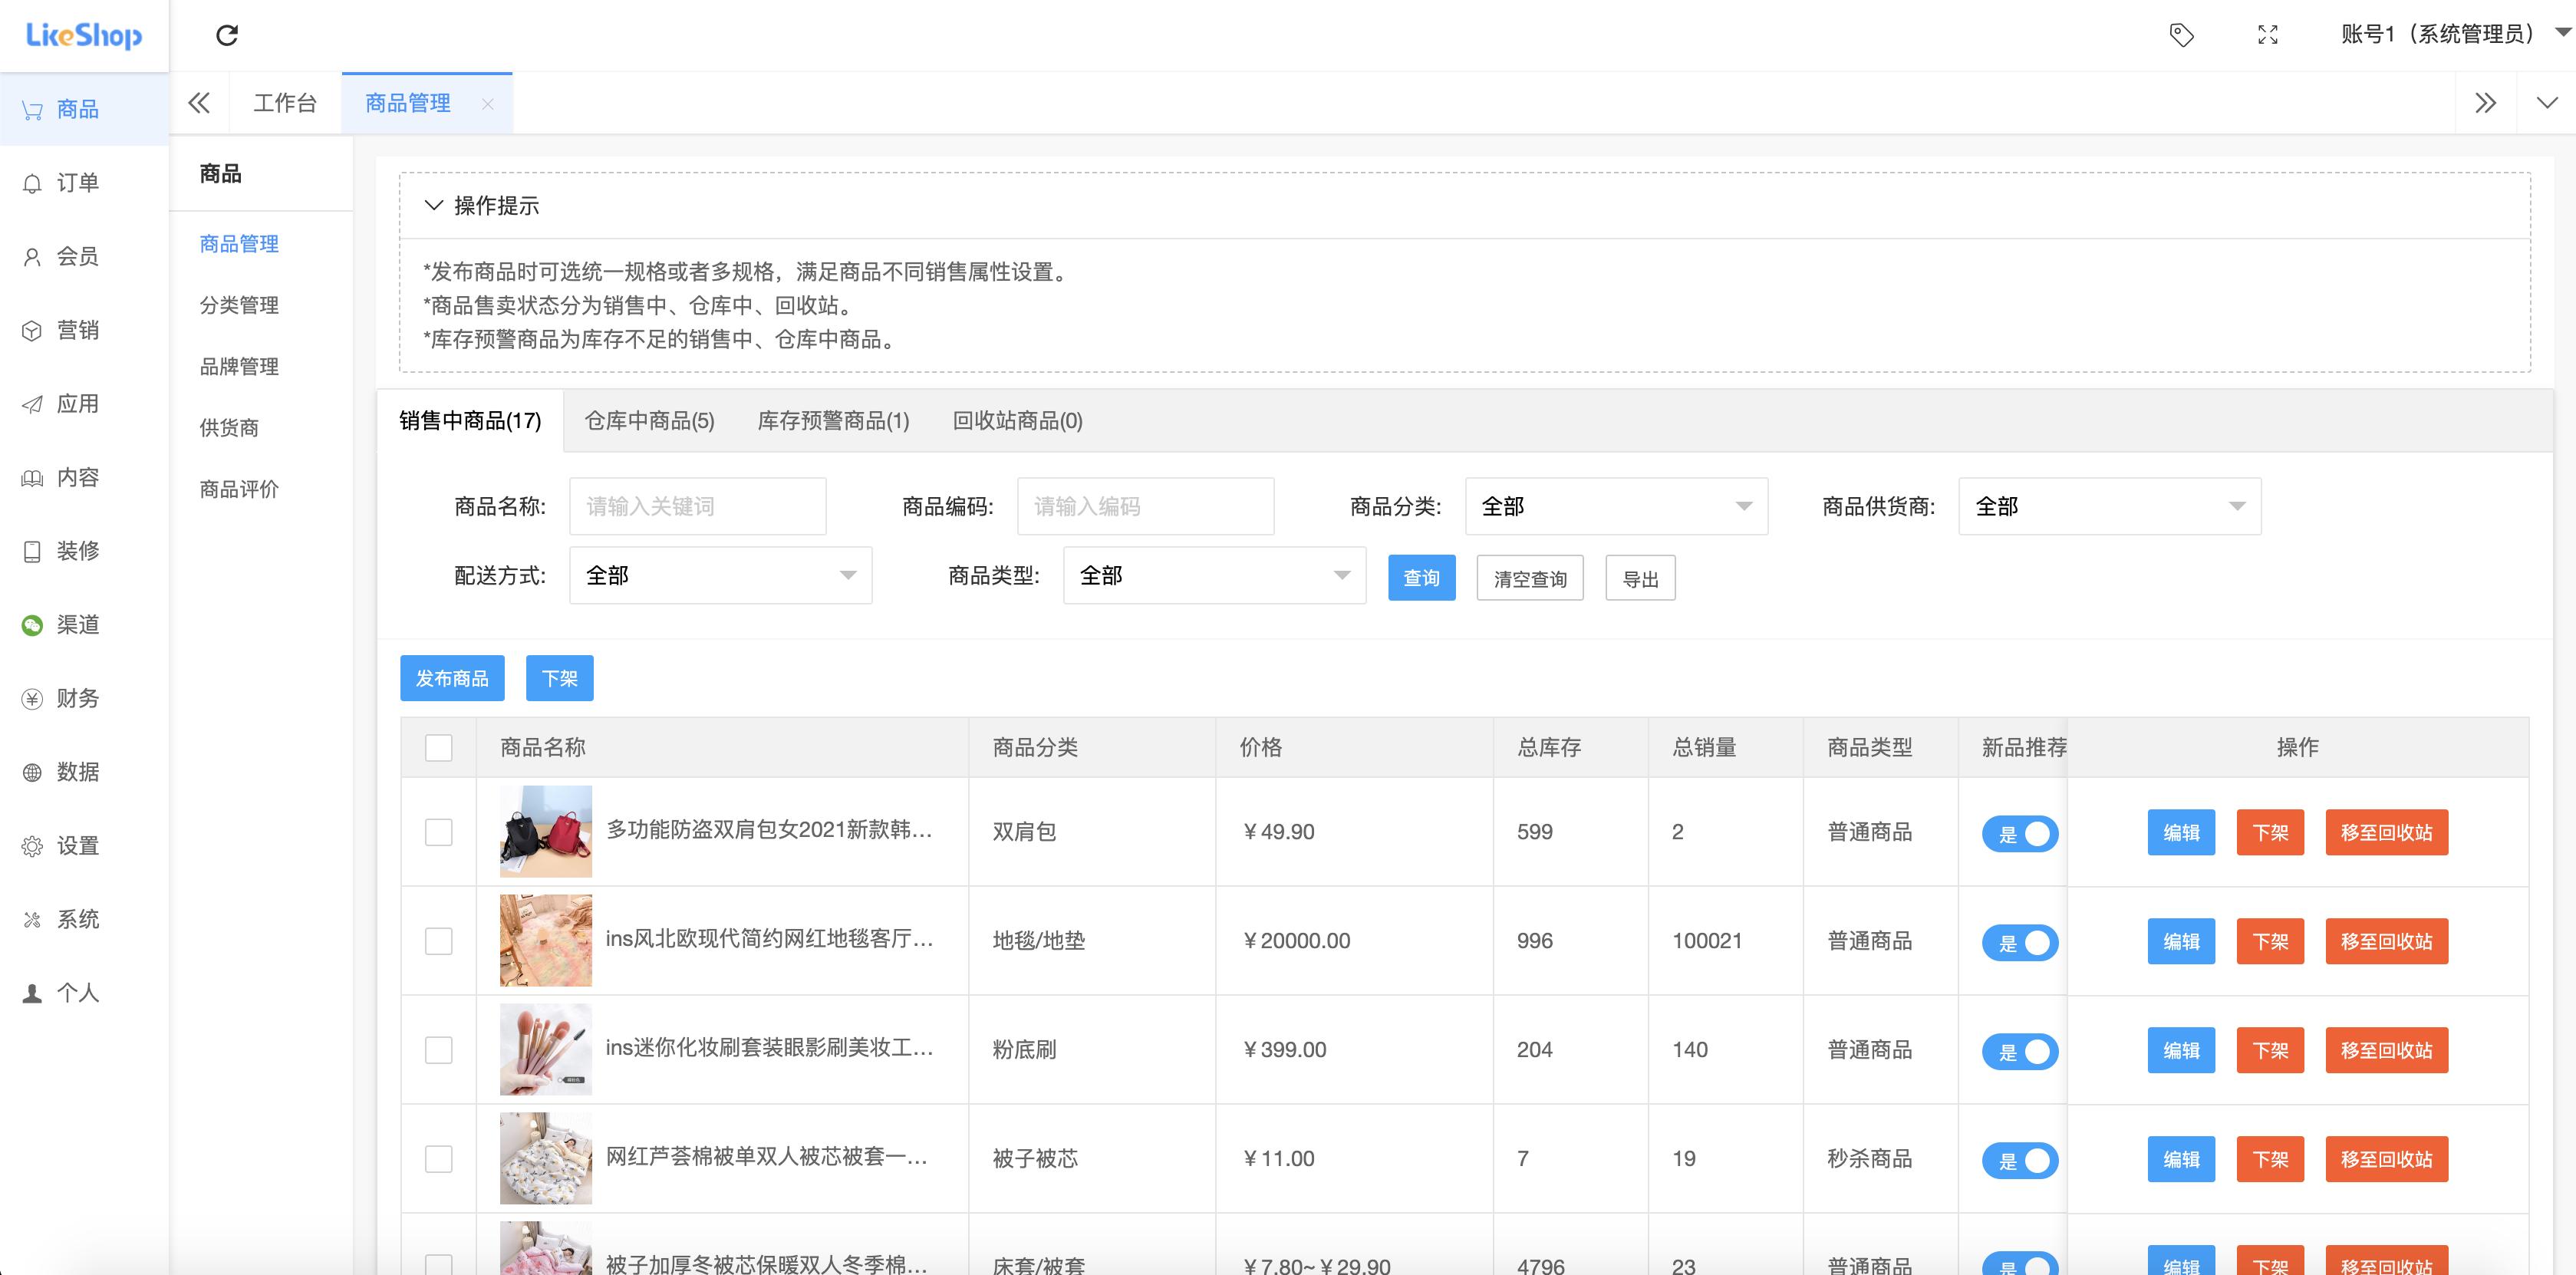Click the 发布商品 button
Viewport: 2576px width, 1275px height.
pyautogui.click(x=452, y=678)
